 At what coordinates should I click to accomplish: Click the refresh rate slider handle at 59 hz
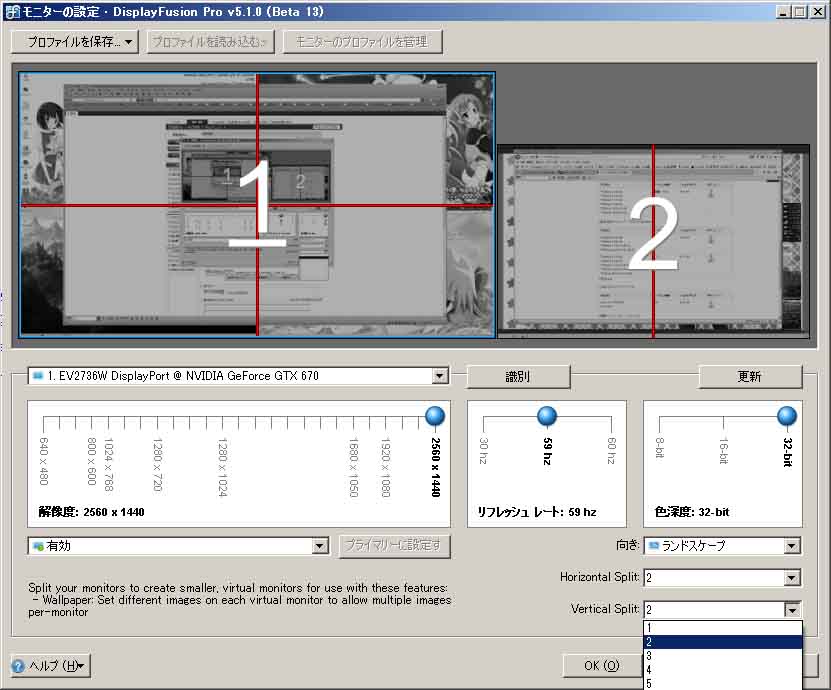[547, 416]
